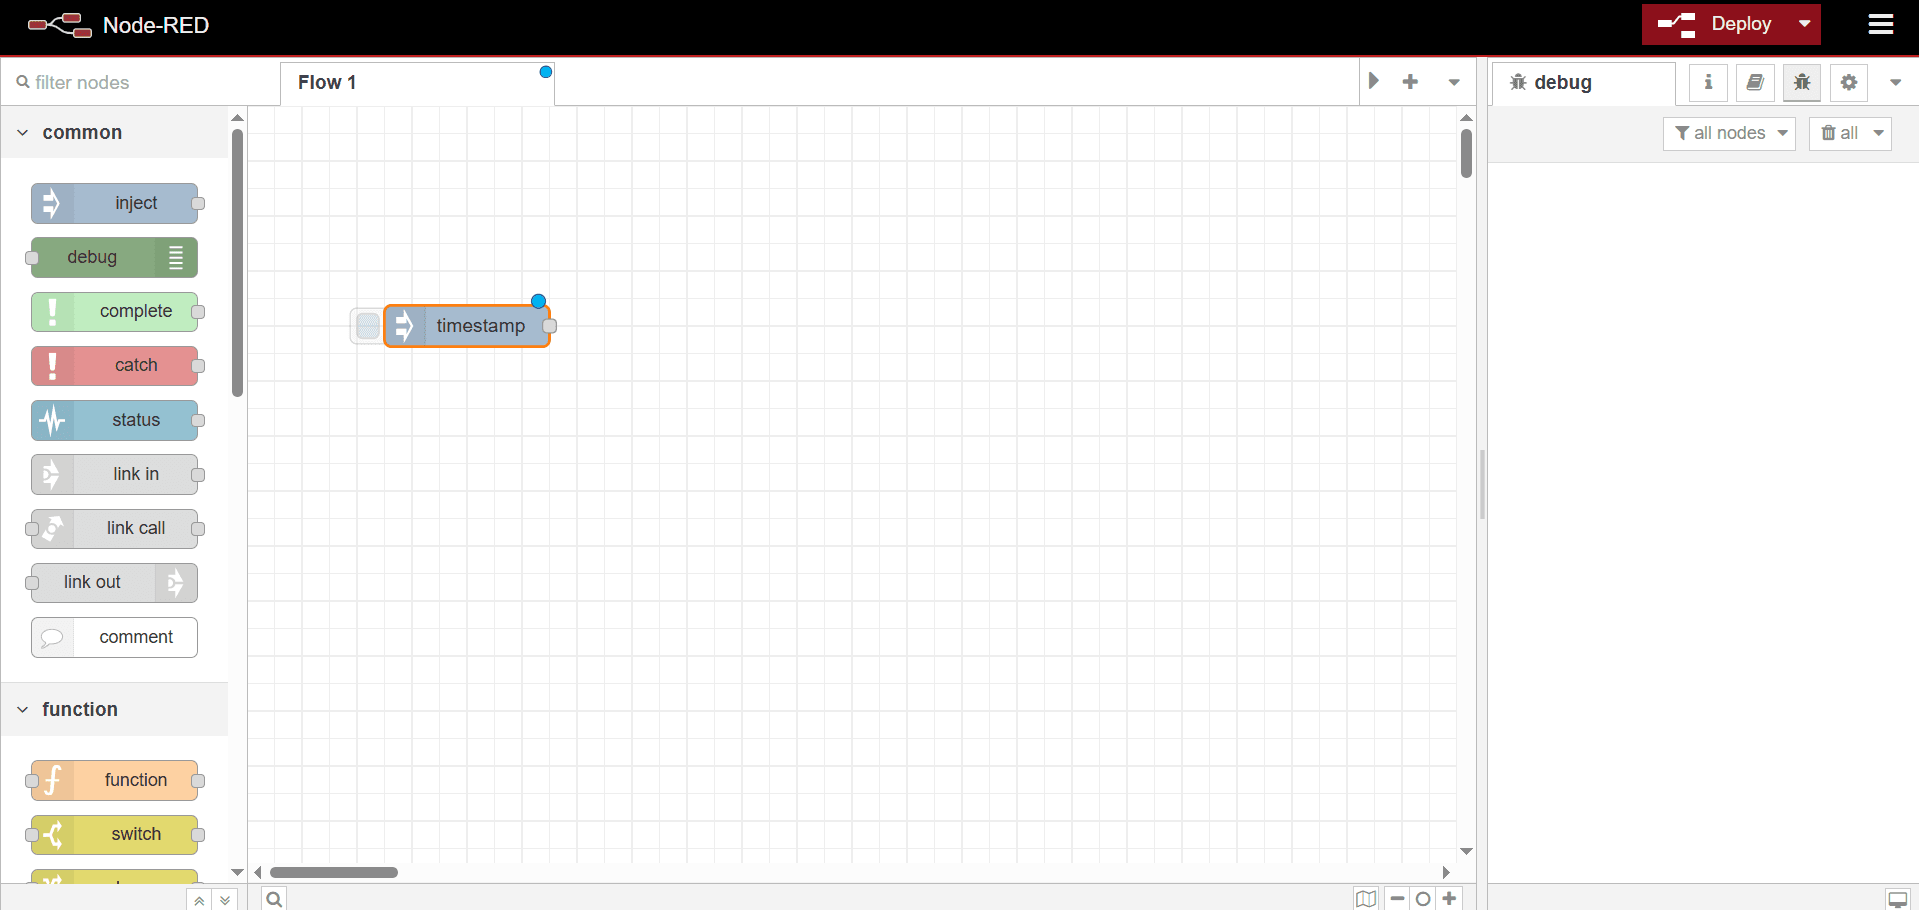
Task: Open the debug sidebar tab
Action: (1584, 83)
